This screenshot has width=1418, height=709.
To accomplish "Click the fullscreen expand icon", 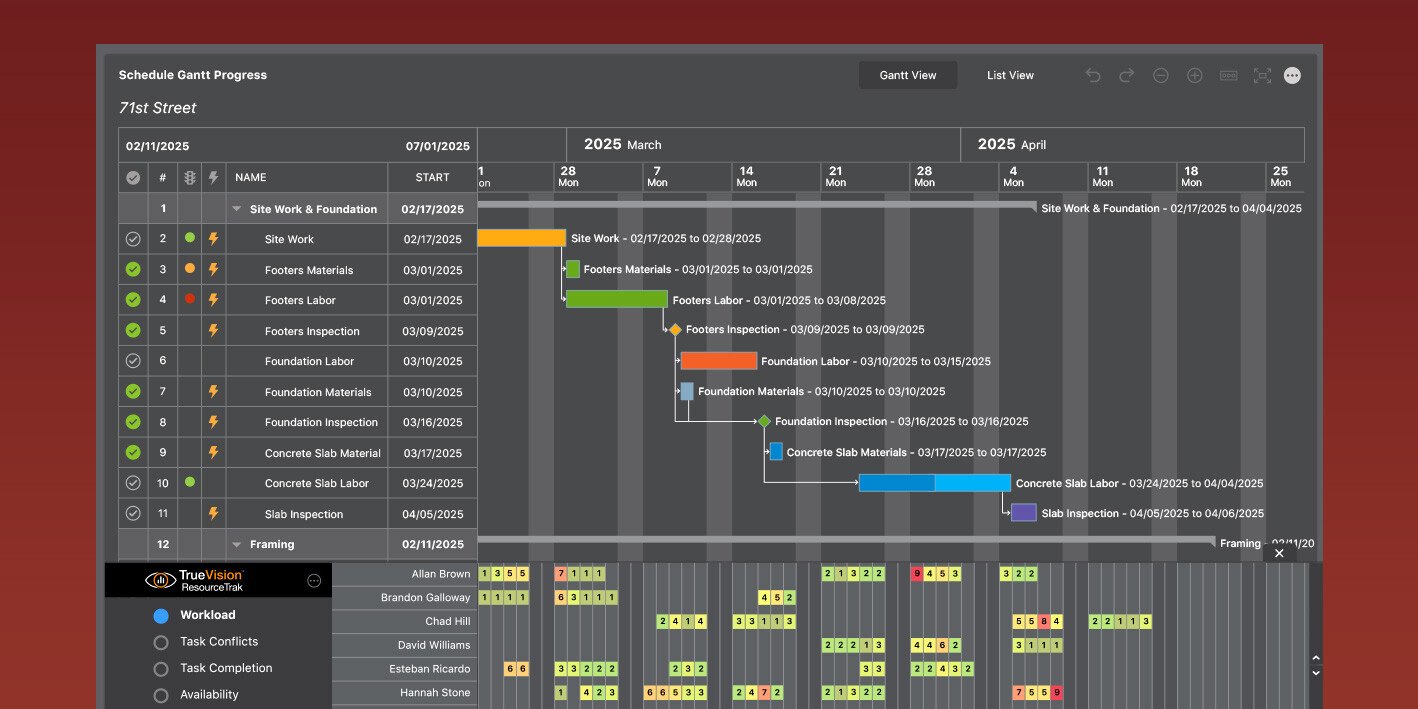I will point(1261,75).
